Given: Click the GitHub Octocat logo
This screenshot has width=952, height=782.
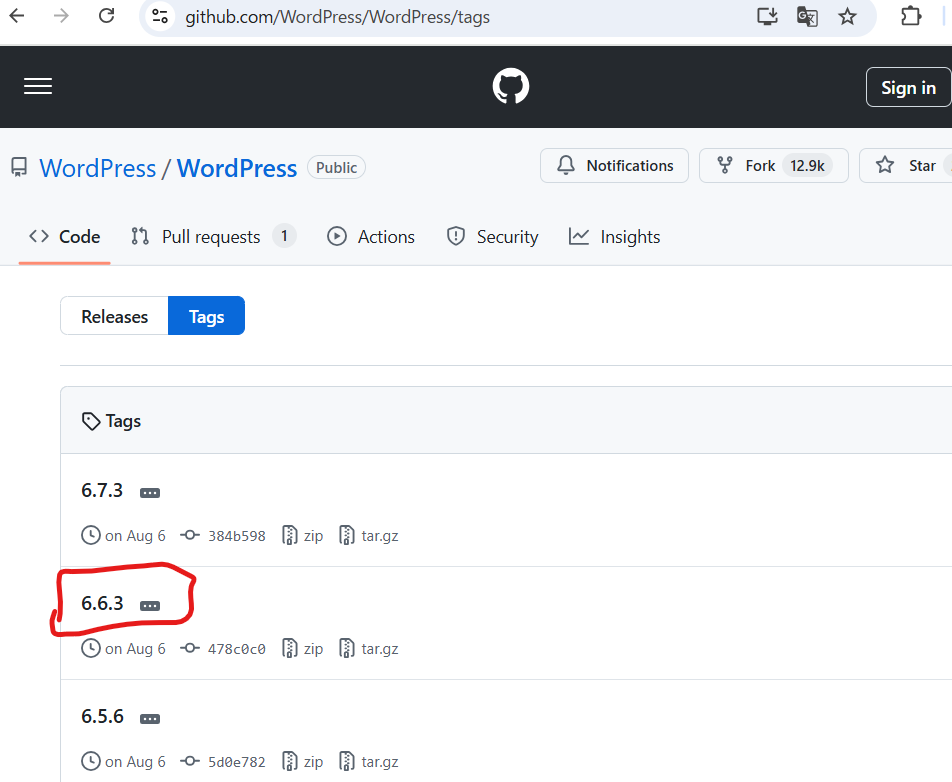Looking at the screenshot, I should [x=511, y=86].
